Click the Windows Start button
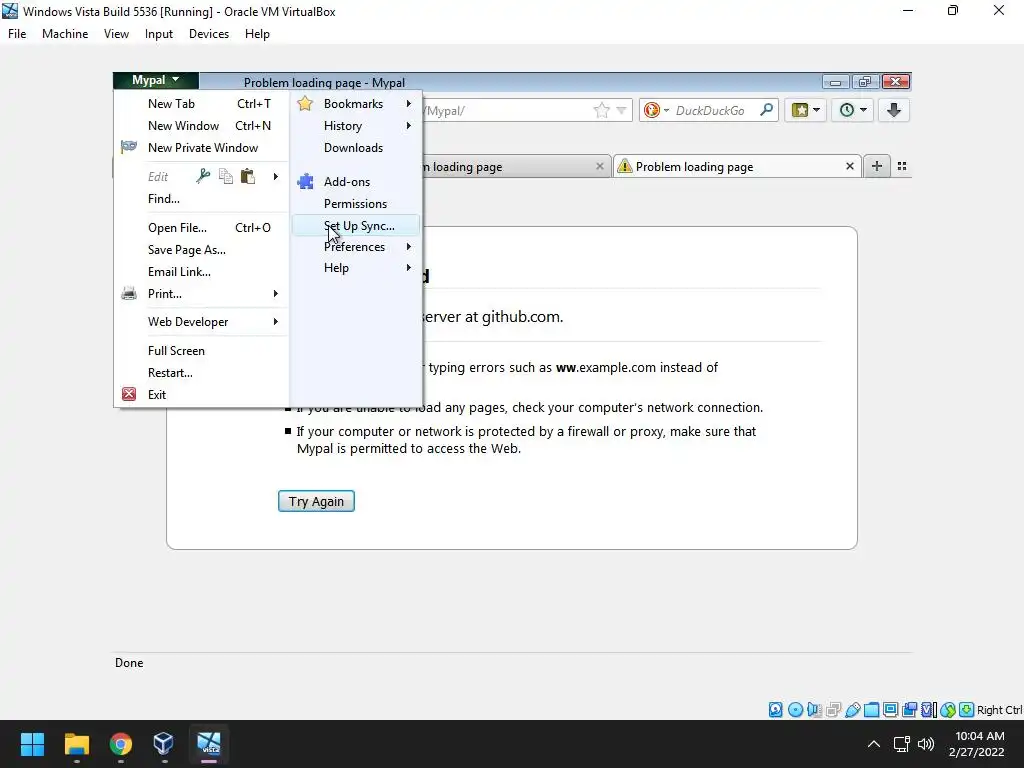The width and height of the screenshot is (1024, 768). [32, 744]
